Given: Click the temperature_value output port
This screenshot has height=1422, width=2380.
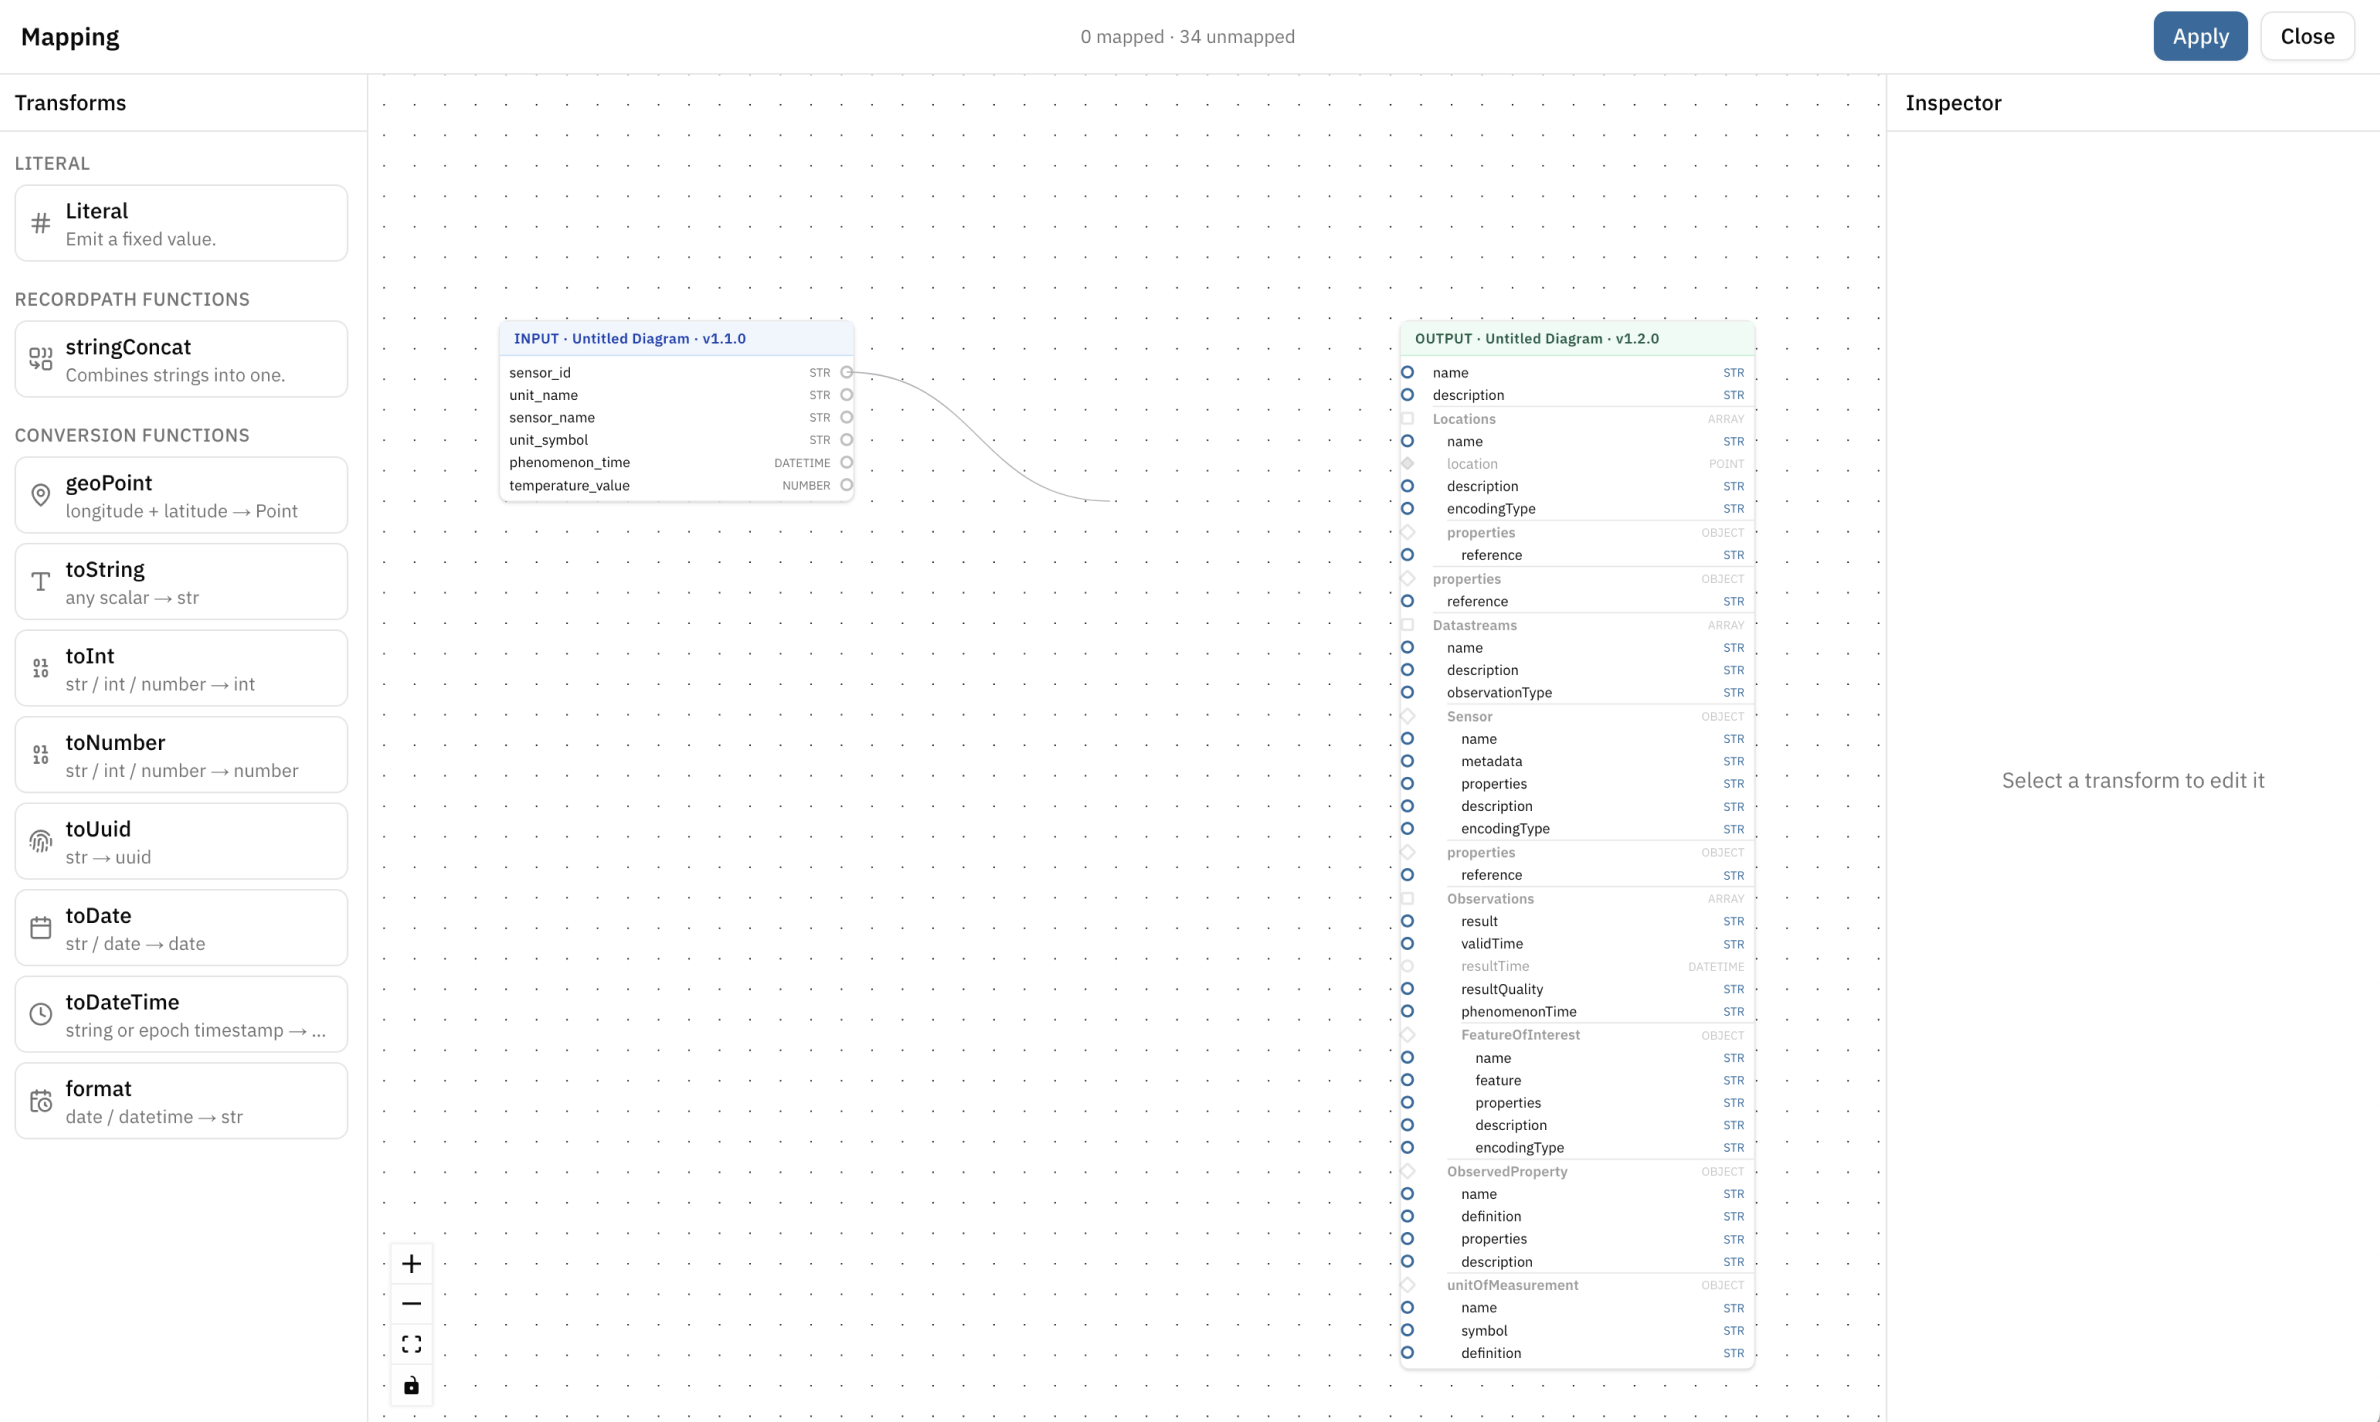Looking at the screenshot, I should tap(847, 486).
